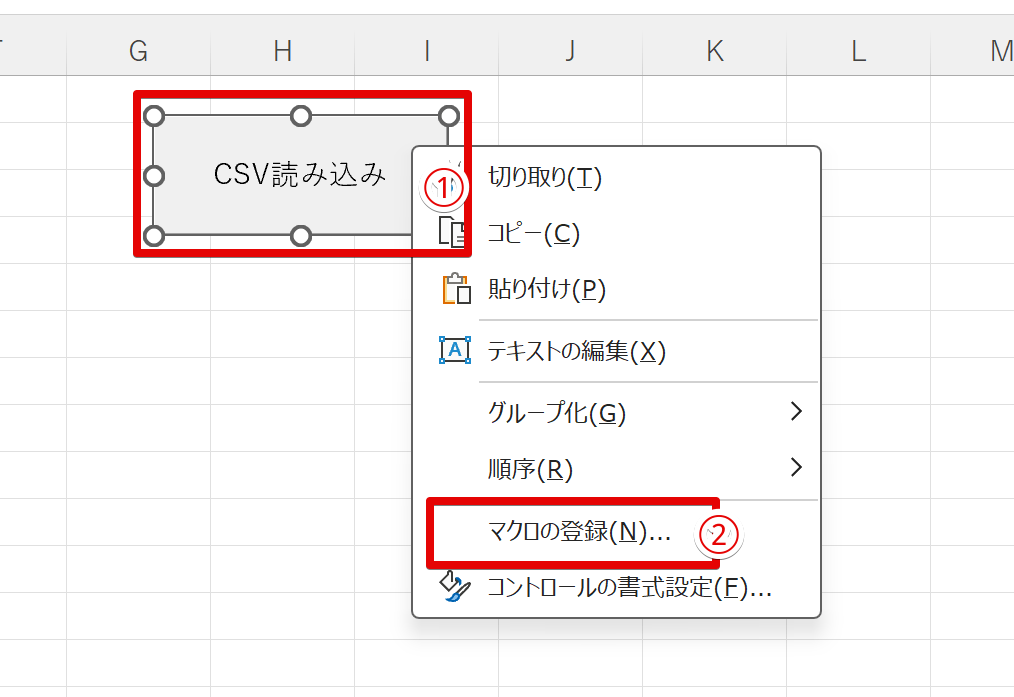The width and height of the screenshot is (1014, 697).
Task: Select column header G
Action: 138,51
